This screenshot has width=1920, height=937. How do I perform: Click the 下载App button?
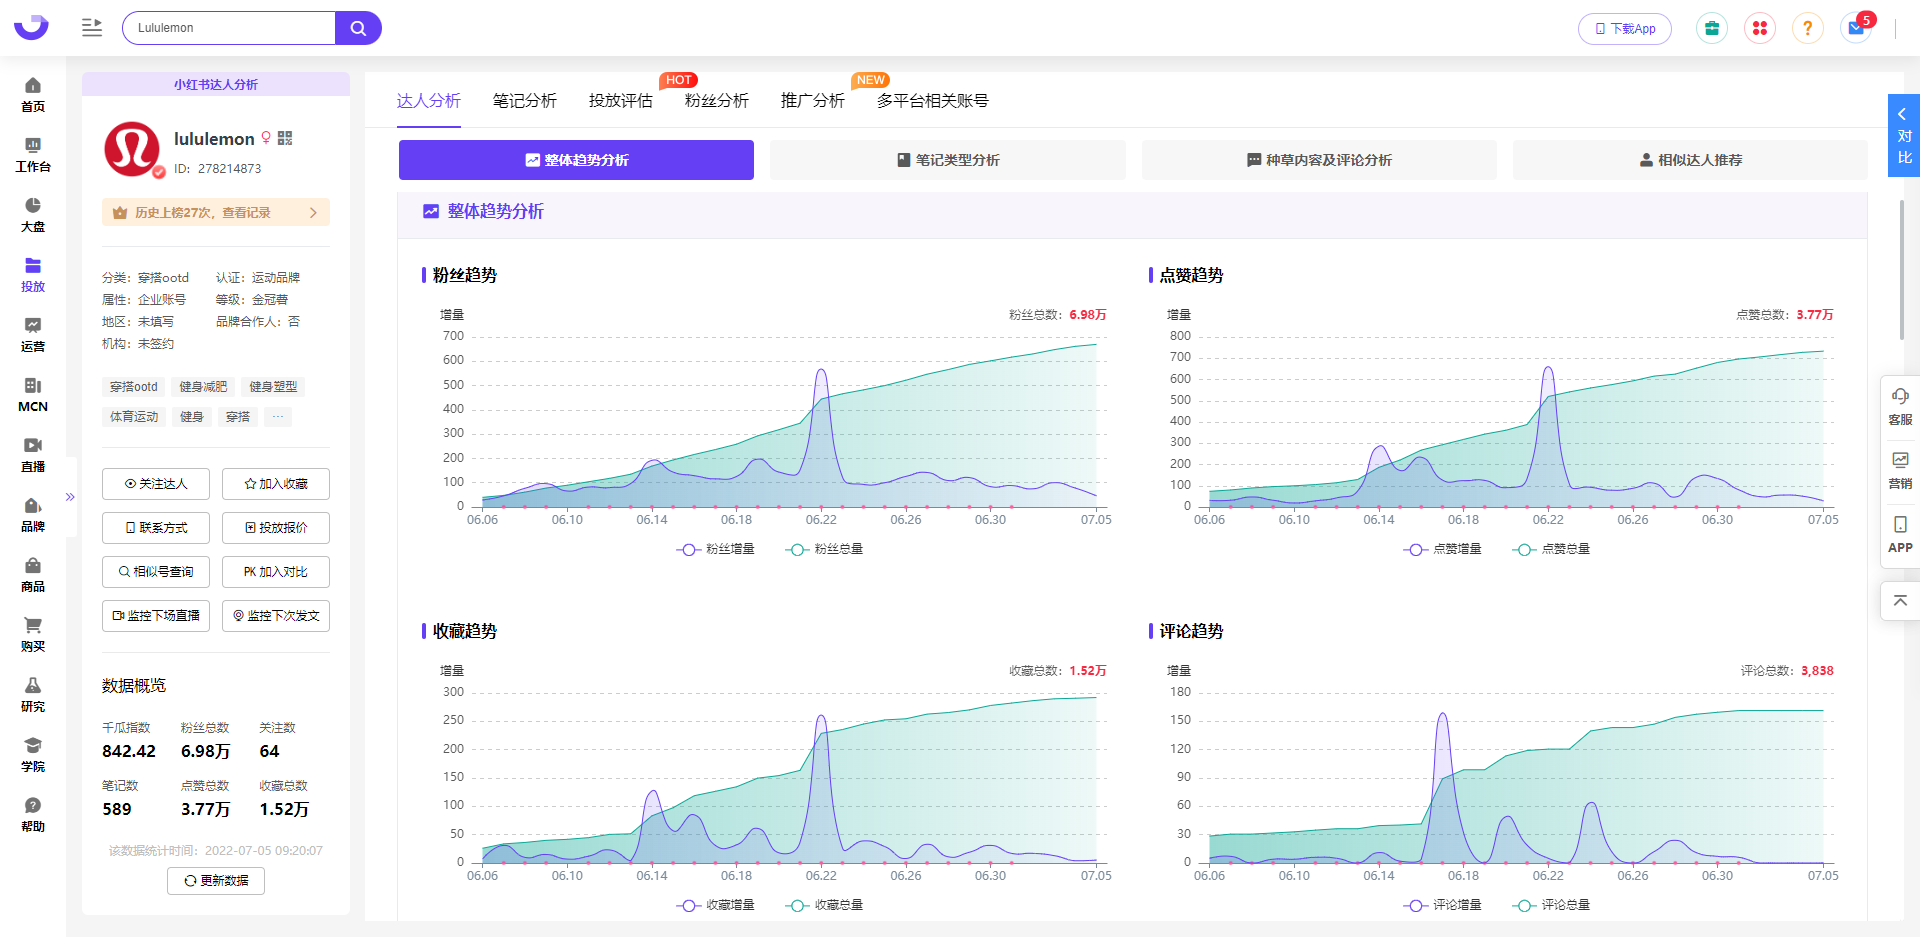[x=1625, y=28]
